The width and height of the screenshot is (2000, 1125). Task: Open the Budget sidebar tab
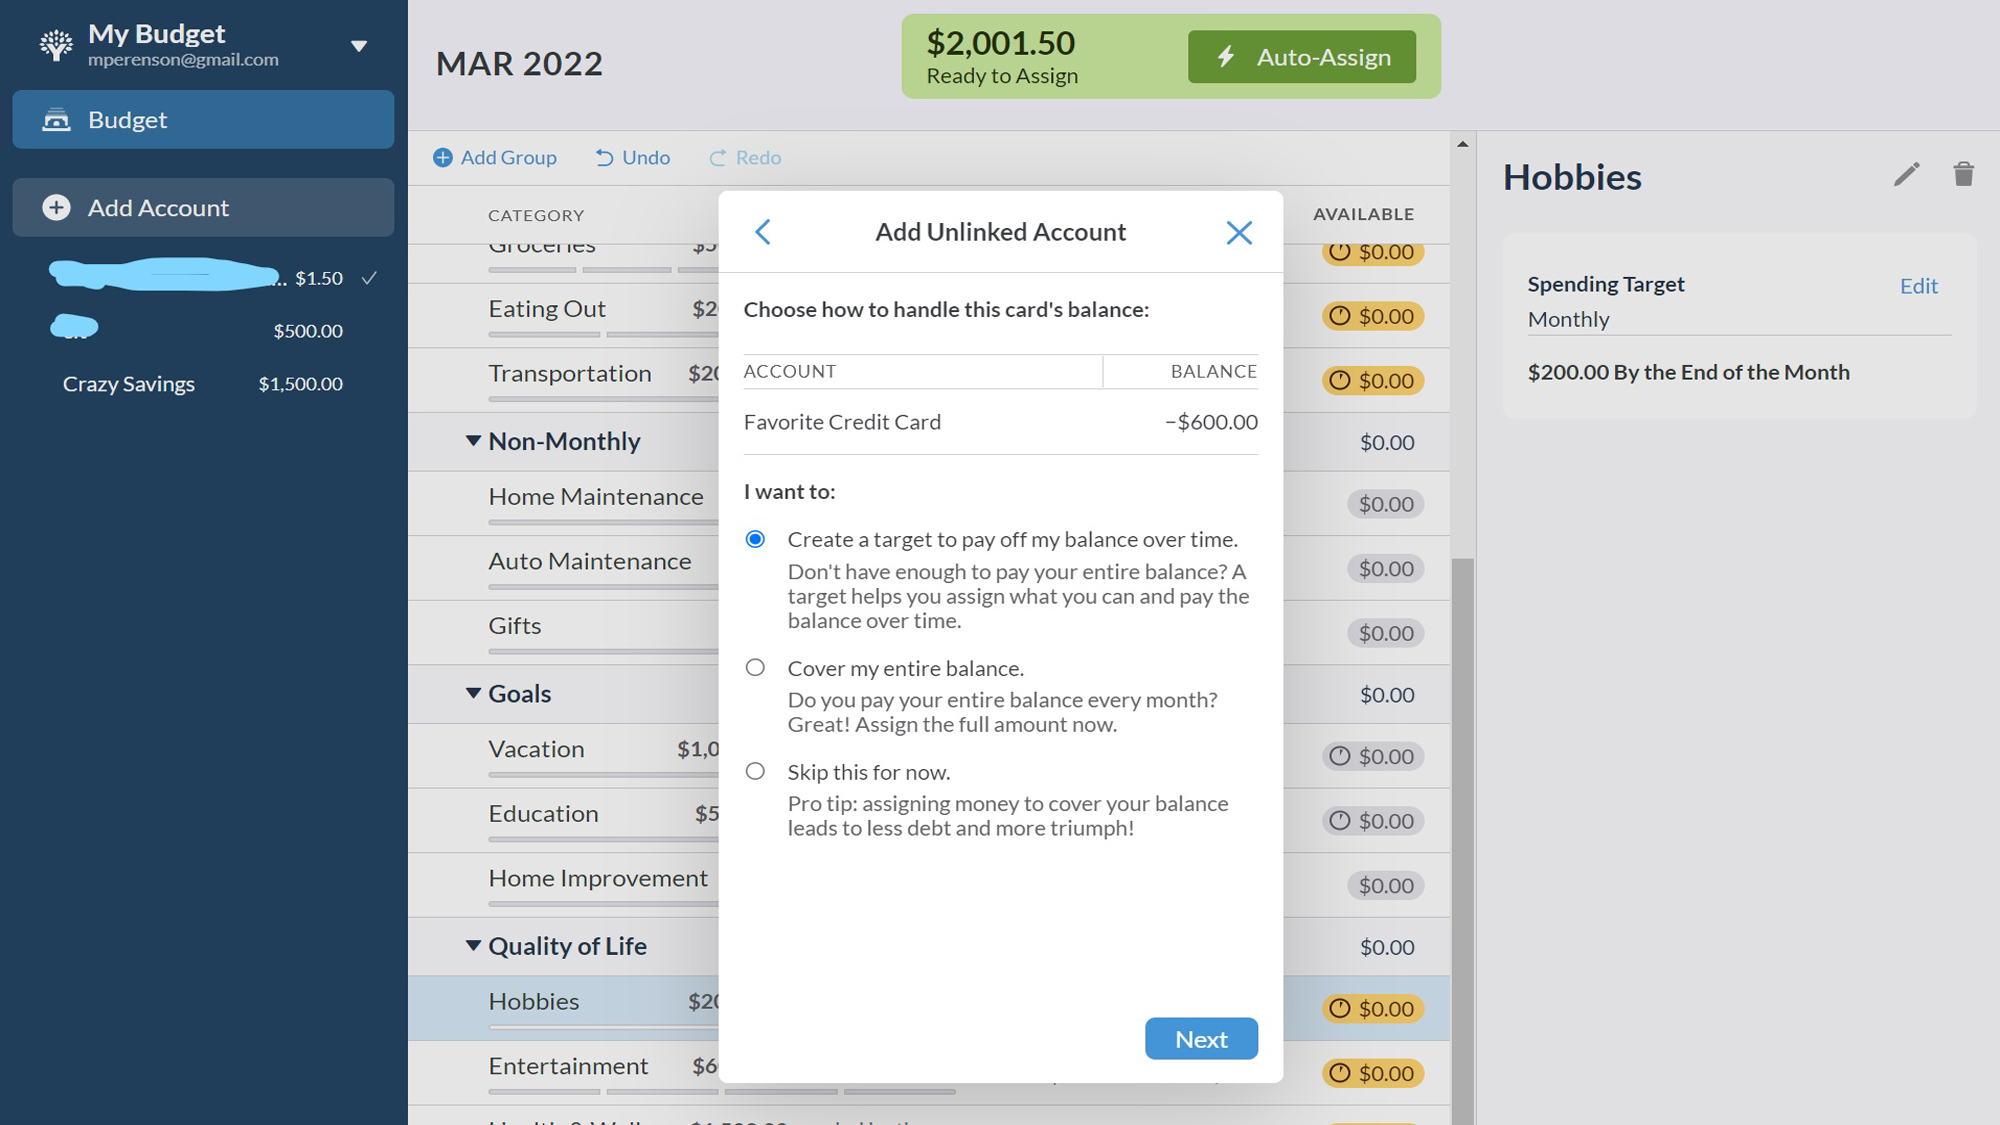point(203,120)
